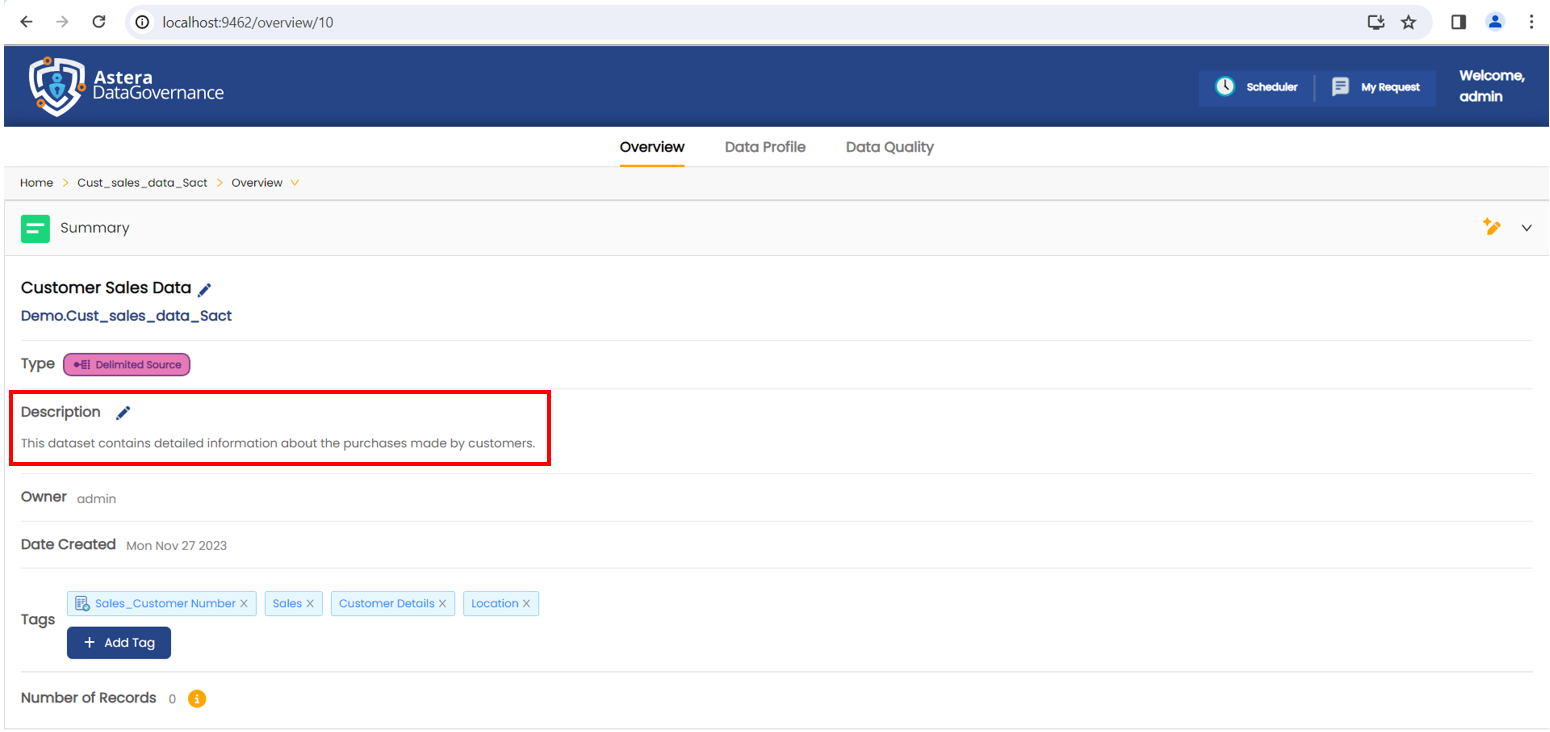Click the browser address bar URL
Screen dimensions: 1550x732
coord(248,22)
